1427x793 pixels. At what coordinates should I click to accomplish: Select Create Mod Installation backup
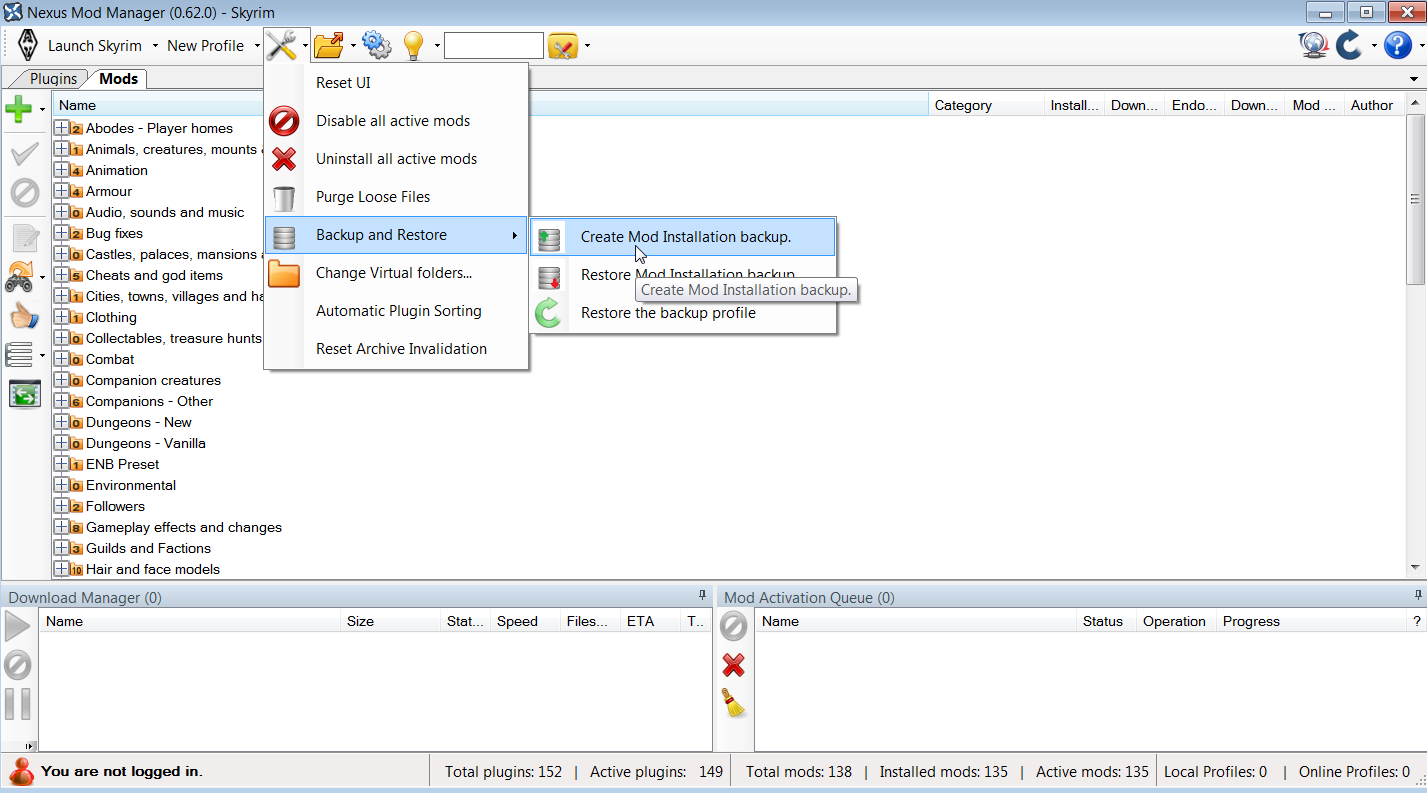tap(685, 237)
